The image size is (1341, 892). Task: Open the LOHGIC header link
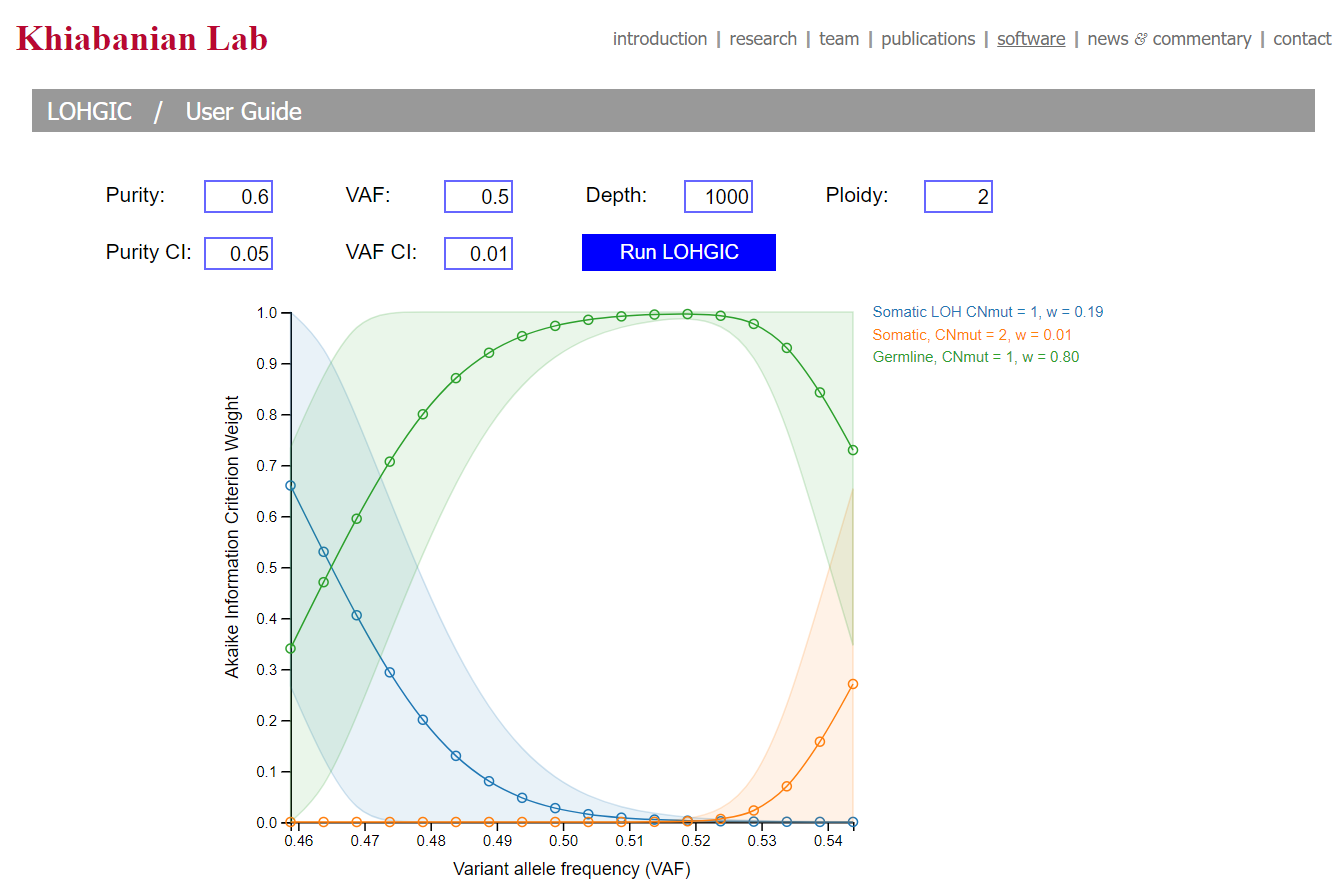pyautogui.click(x=90, y=111)
